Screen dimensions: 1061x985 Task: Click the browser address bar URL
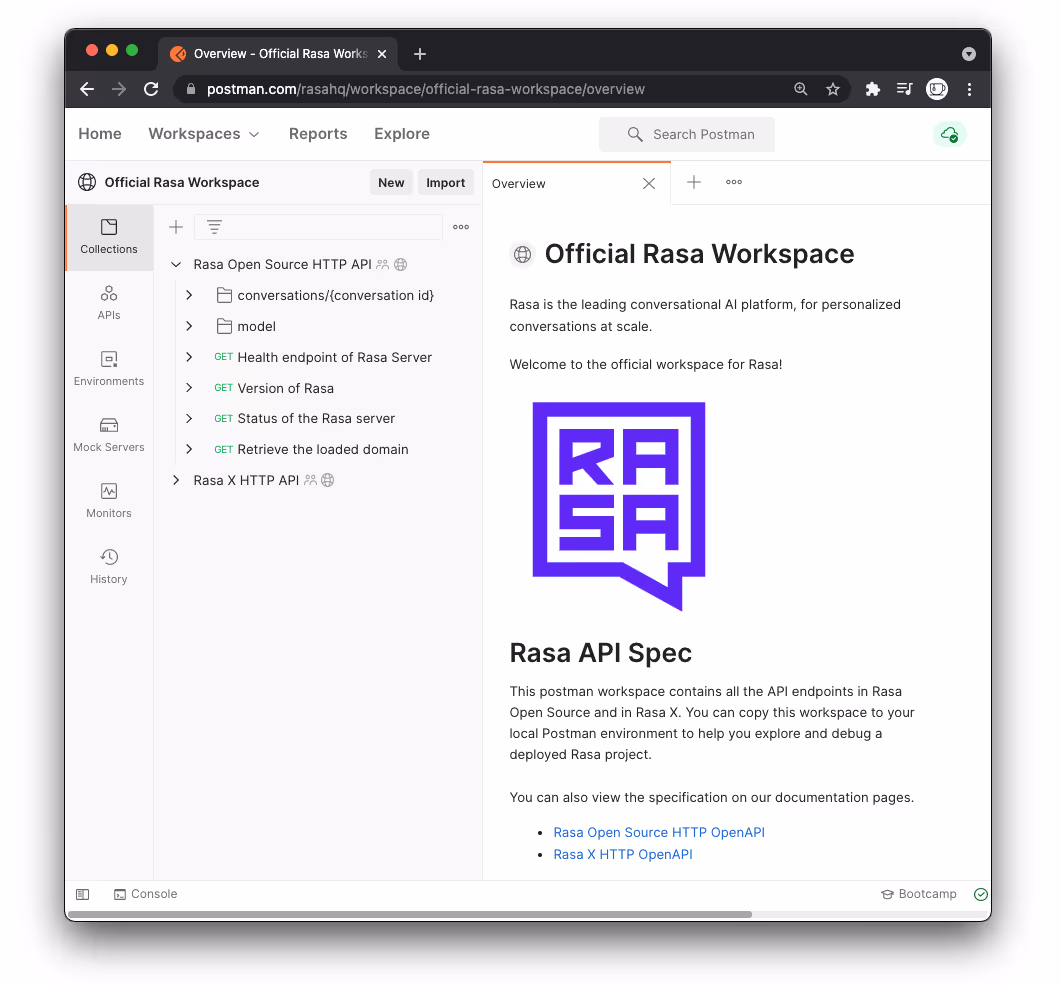coord(426,89)
